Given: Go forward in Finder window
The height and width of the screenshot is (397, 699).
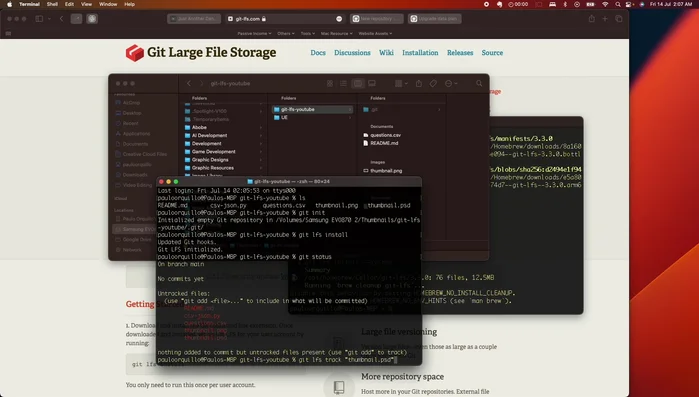Looking at the screenshot, I should click(x=201, y=83).
